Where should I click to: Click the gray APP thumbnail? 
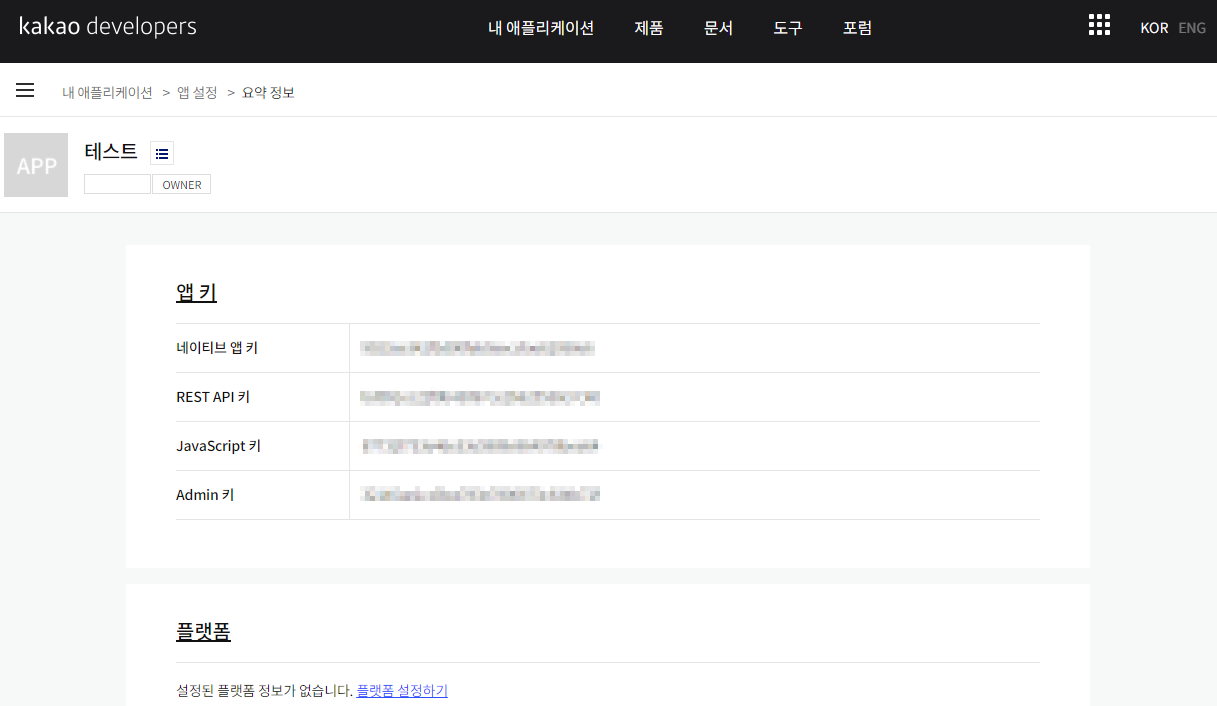click(36, 165)
